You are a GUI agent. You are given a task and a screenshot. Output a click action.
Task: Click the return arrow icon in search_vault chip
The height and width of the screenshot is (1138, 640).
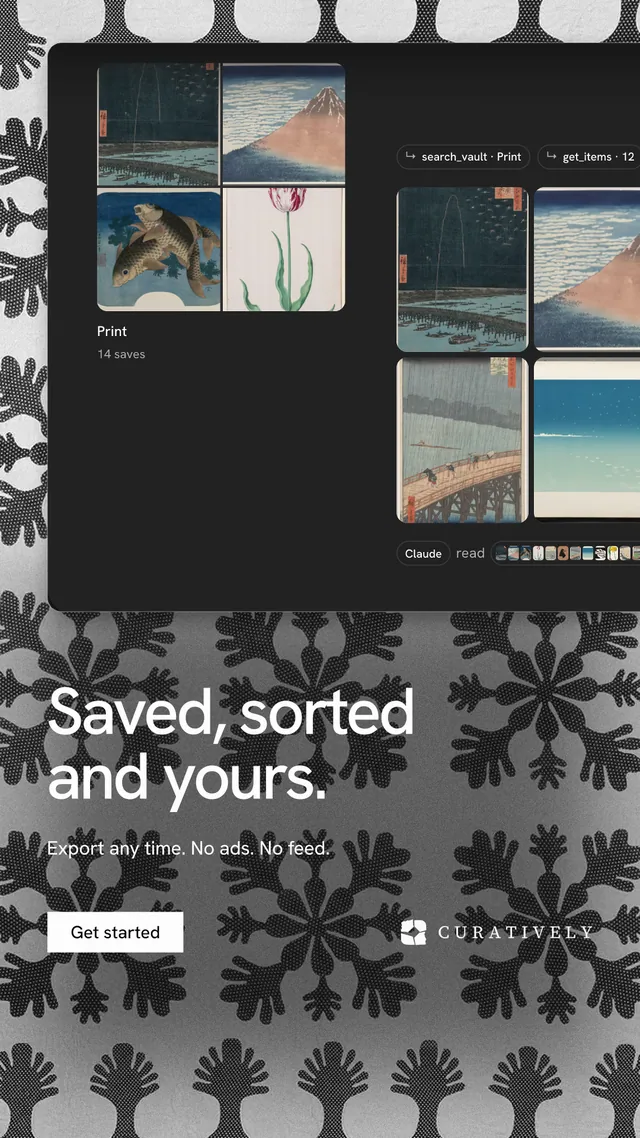coord(410,156)
